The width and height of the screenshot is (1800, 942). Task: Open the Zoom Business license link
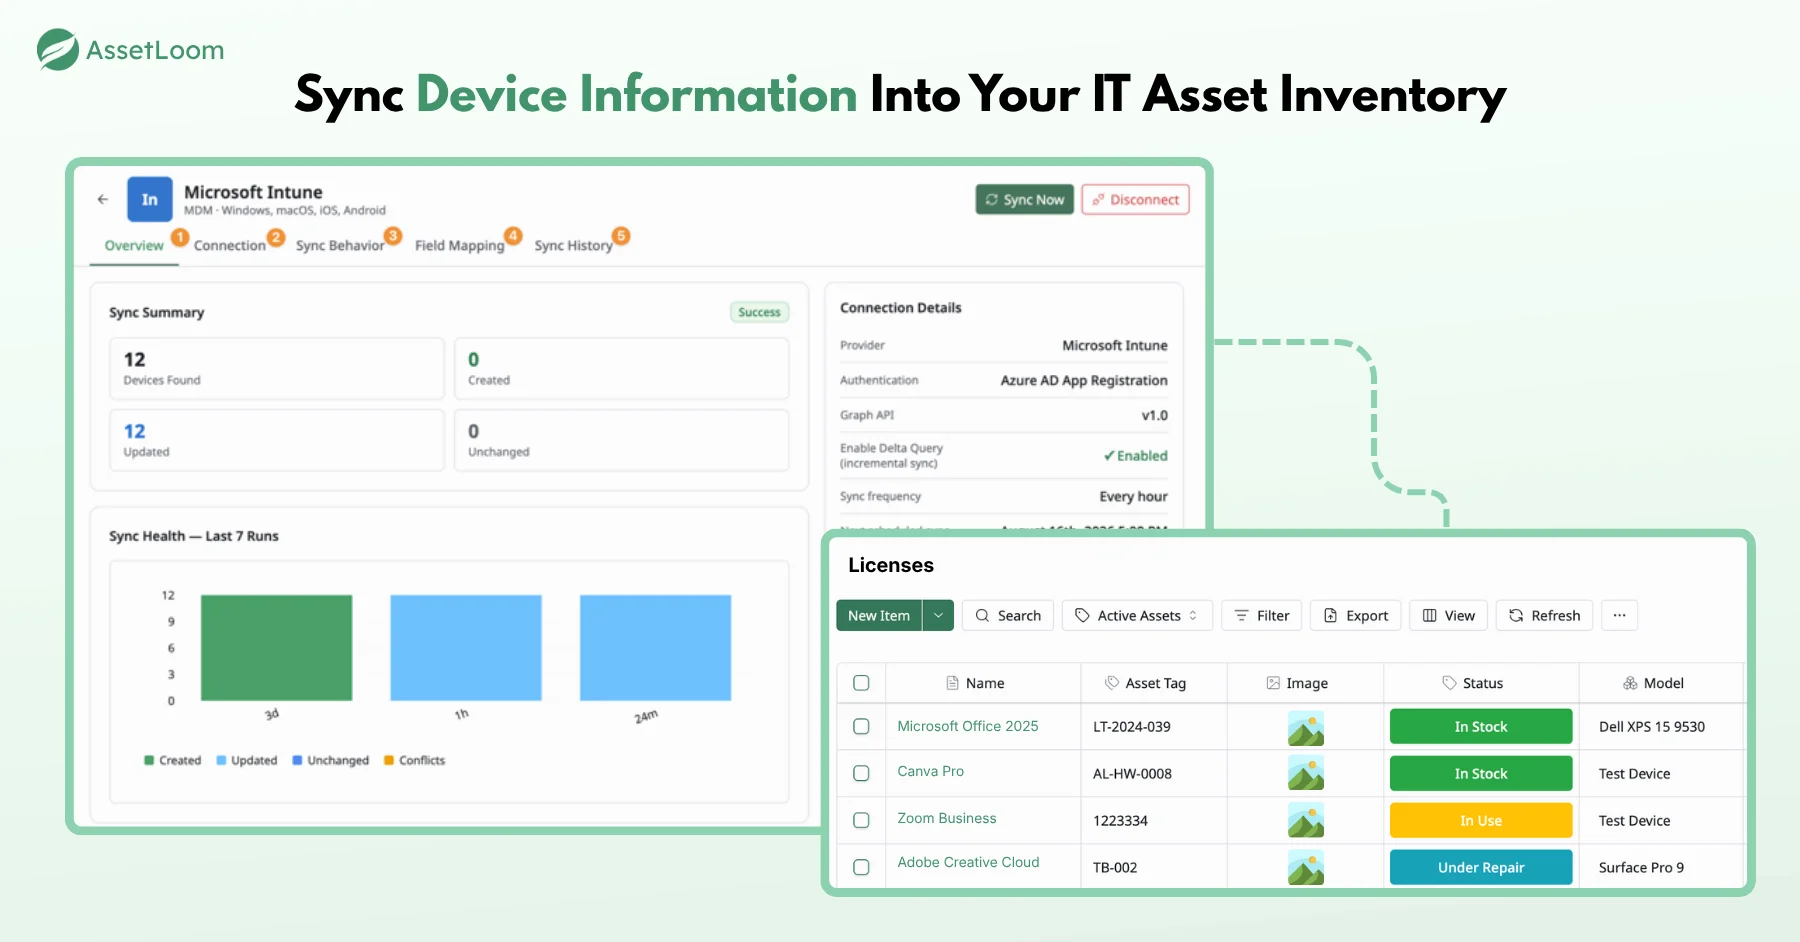pos(947,818)
